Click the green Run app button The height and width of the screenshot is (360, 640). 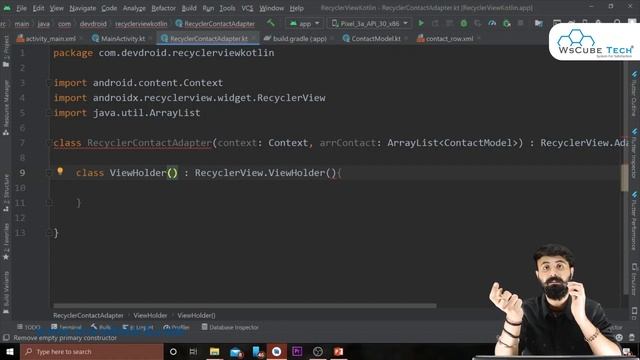tap(421, 23)
